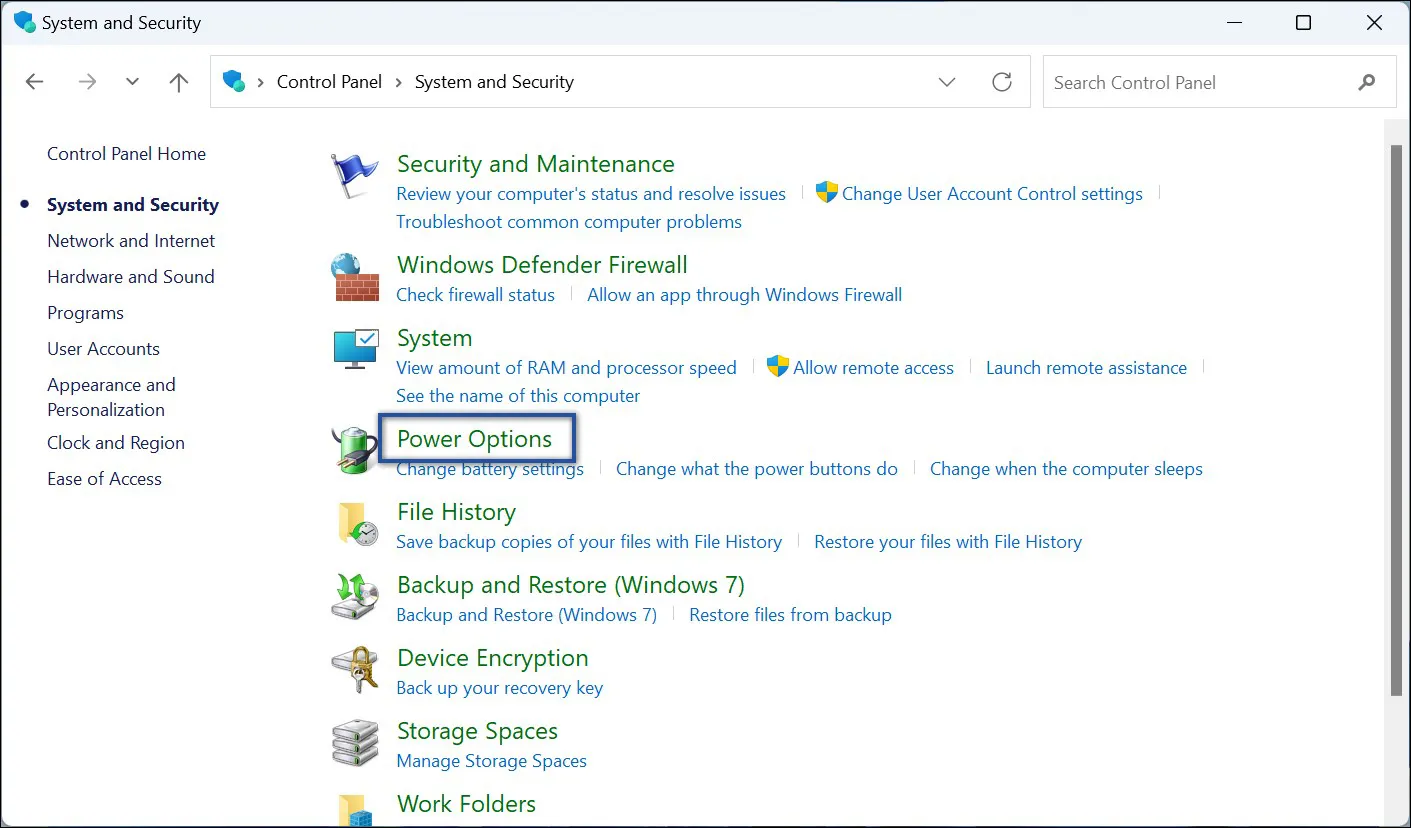Click the Device Encryption keys icon
This screenshot has height=828, width=1411.
click(355, 670)
